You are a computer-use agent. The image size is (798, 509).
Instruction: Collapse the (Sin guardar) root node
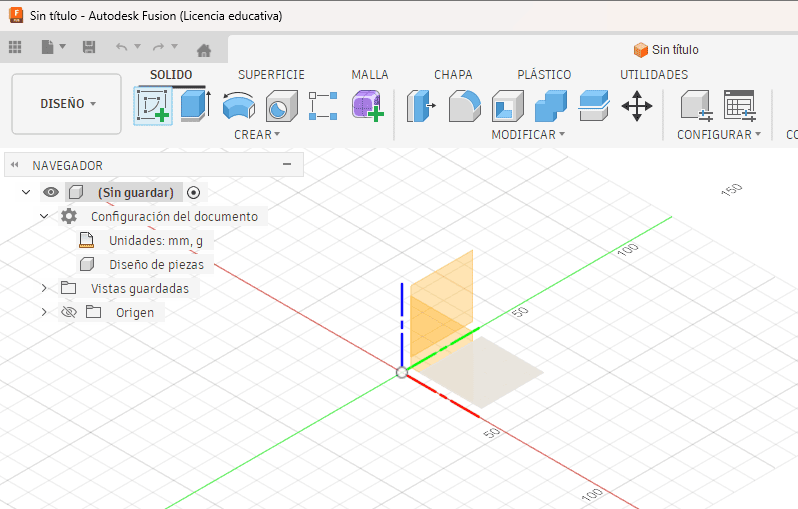tap(26, 192)
